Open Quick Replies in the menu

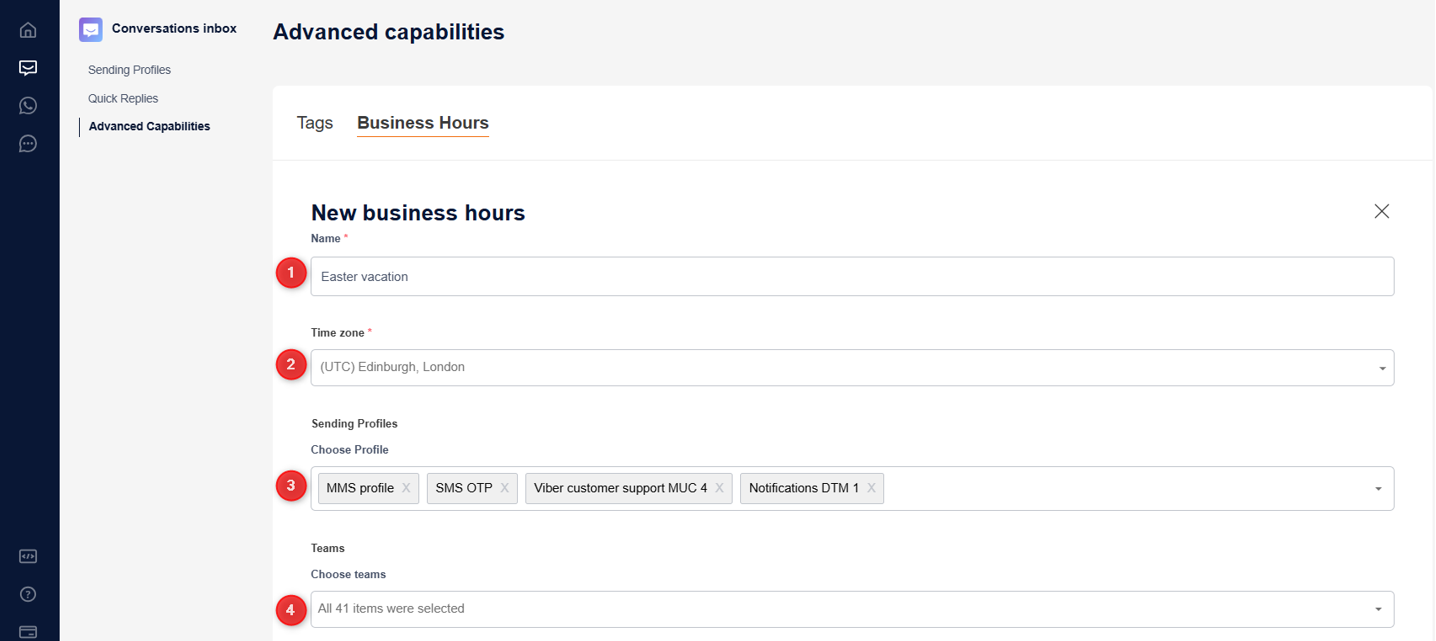[123, 98]
